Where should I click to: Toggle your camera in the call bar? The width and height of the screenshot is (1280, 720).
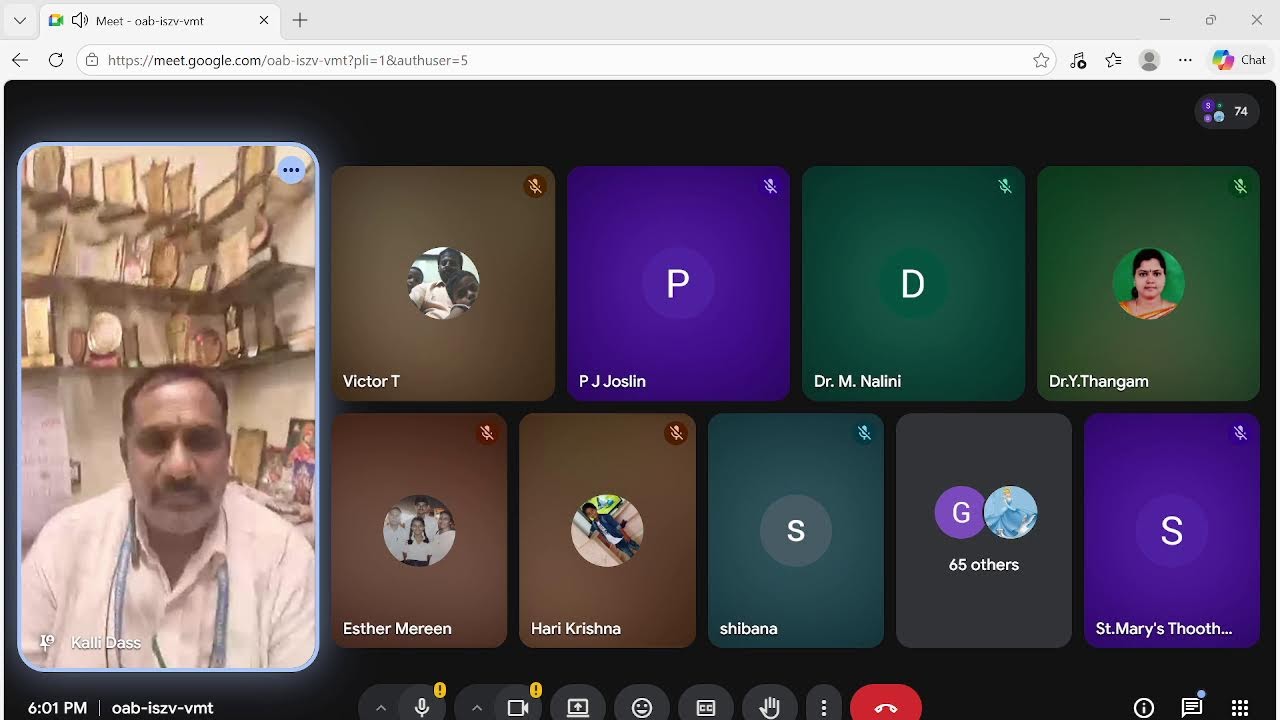(x=518, y=707)
